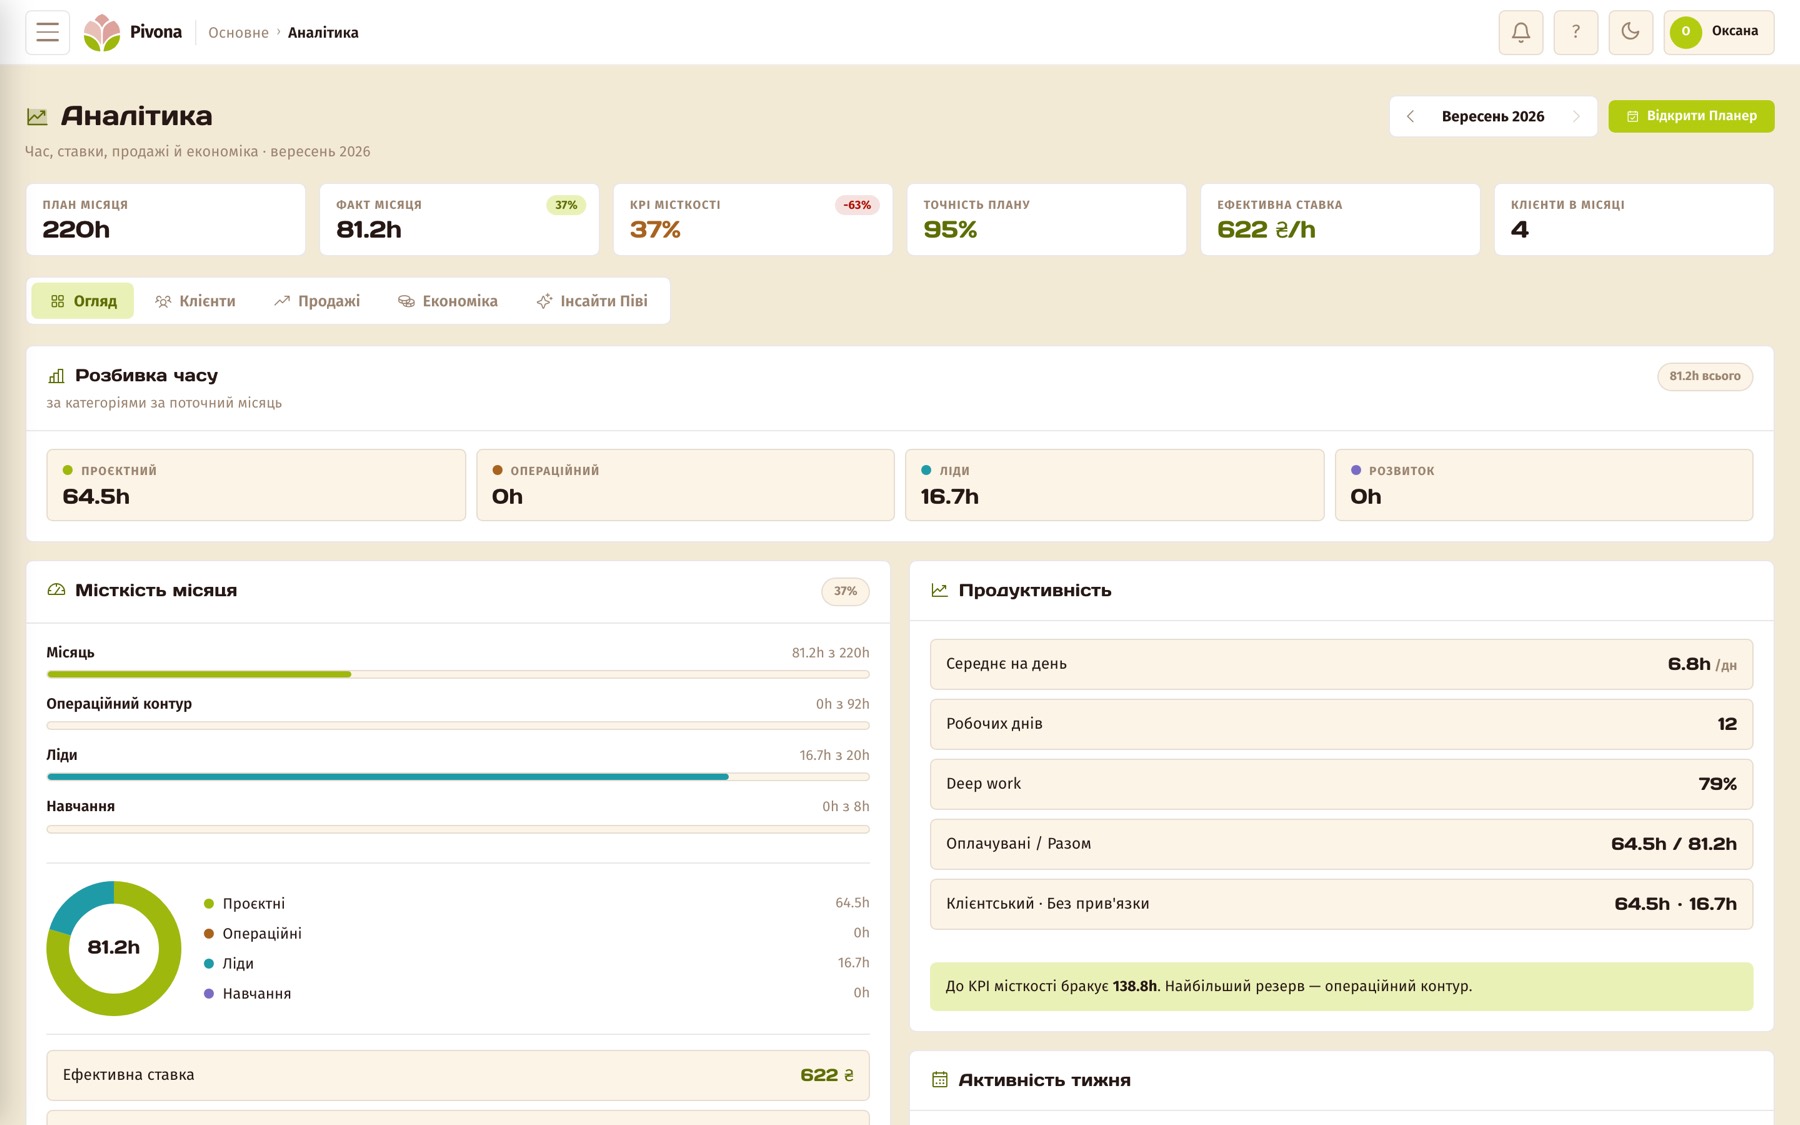Switch to Продажі tab
The height and width of the screenshot is (1125, 1800).
317,301
